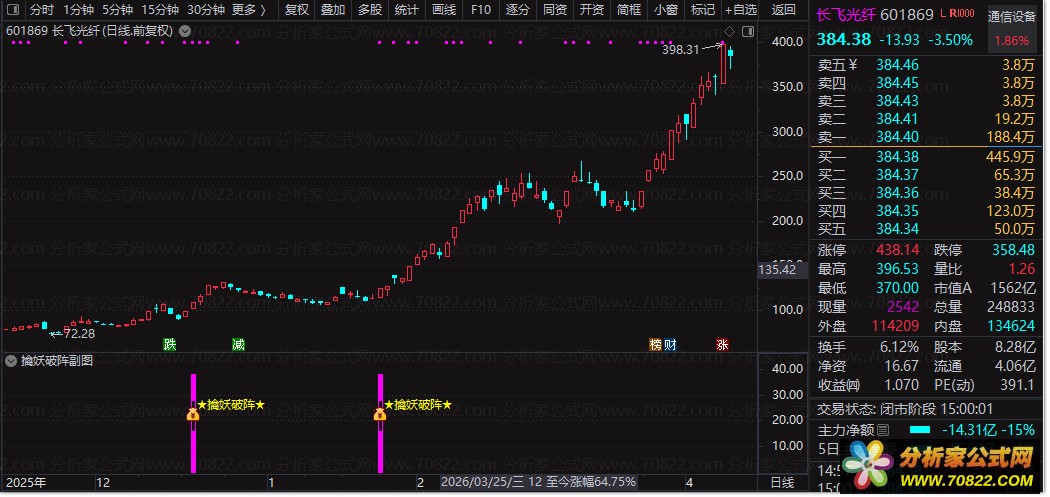The height and width of the screenshot is (497, 1050).
Task: Activate the 画线 drawing tool
Action: pyautogui.click(x=443, y=9)
